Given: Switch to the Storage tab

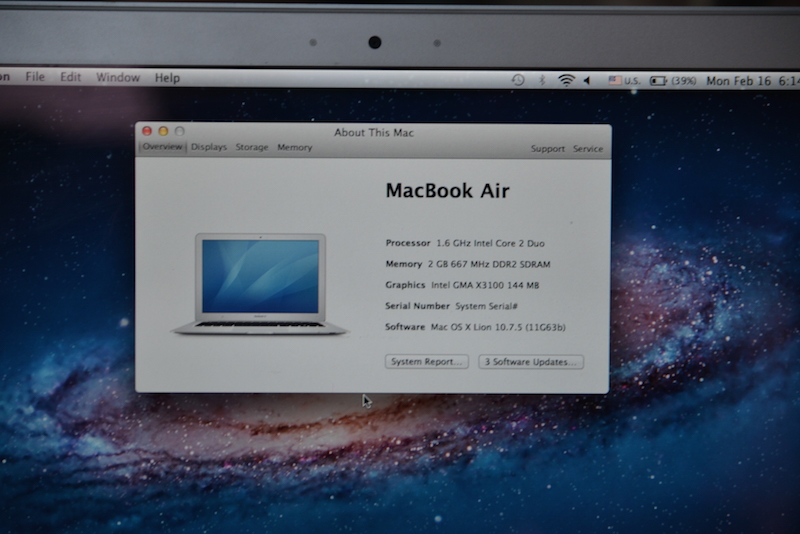Looking at the screenshot, I should click(252, 147).
